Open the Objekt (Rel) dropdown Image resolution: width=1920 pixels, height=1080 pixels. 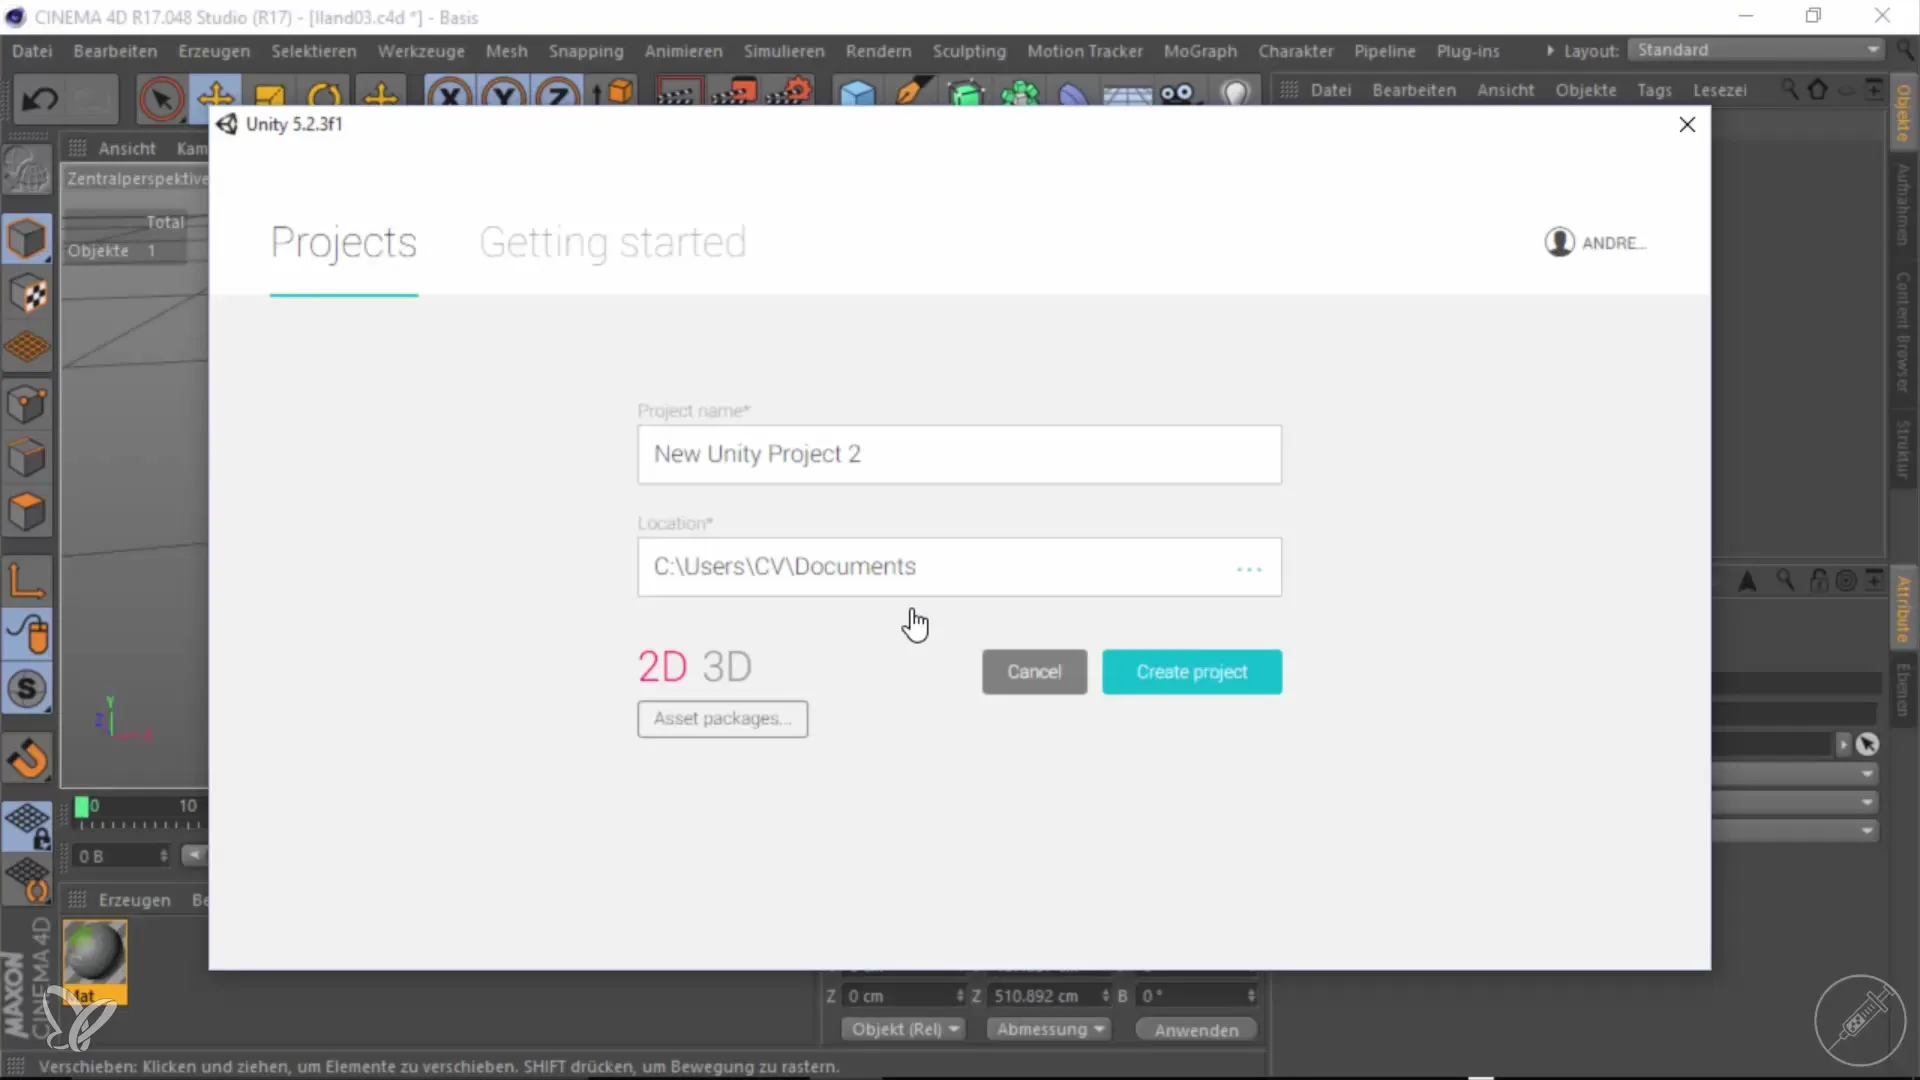903,1029
